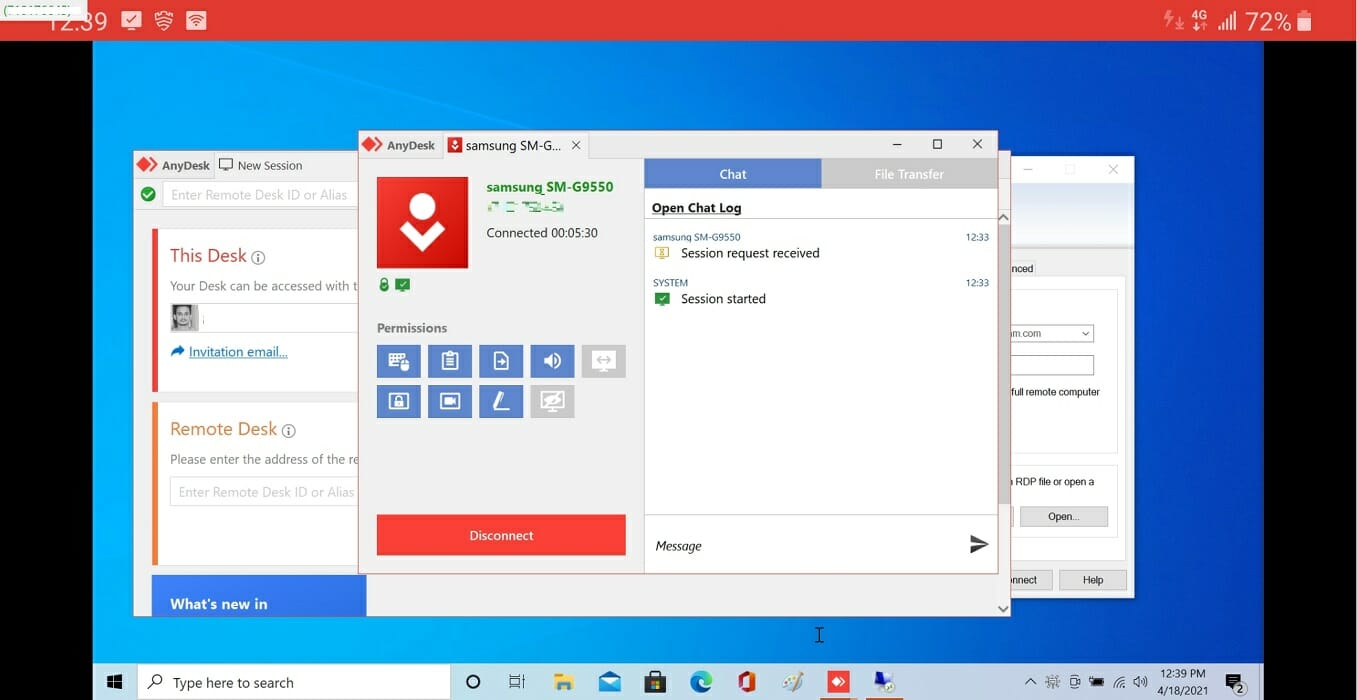The width and height of the screenshot is (1357, 700).
Task: Open Cortana from the taskbar
Action: [x=473, y=682]
